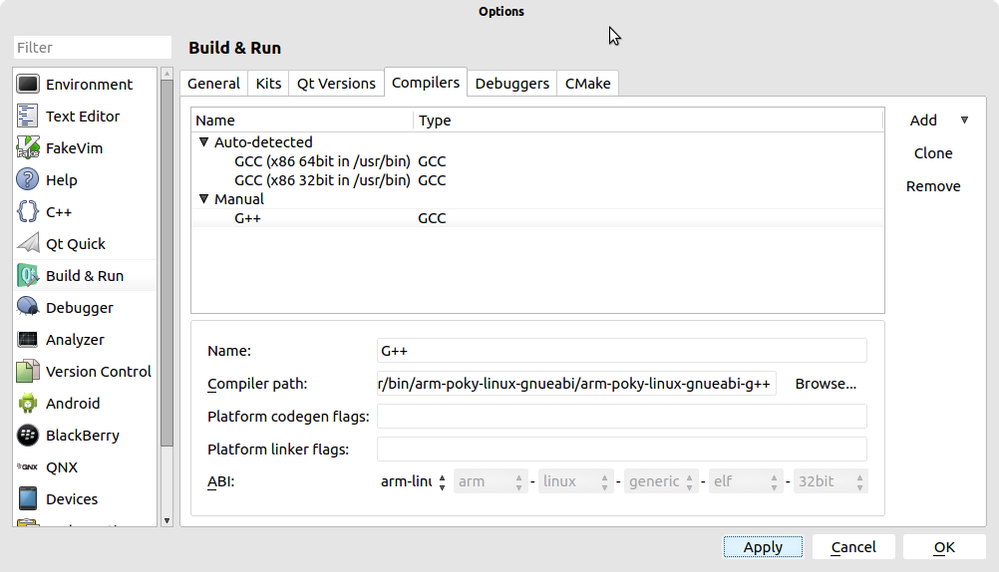Select the Qt Quick category icon
Image resolution: width=999 pixels, height=572 pixels.
pyautogui.click(x=28, y=244)
